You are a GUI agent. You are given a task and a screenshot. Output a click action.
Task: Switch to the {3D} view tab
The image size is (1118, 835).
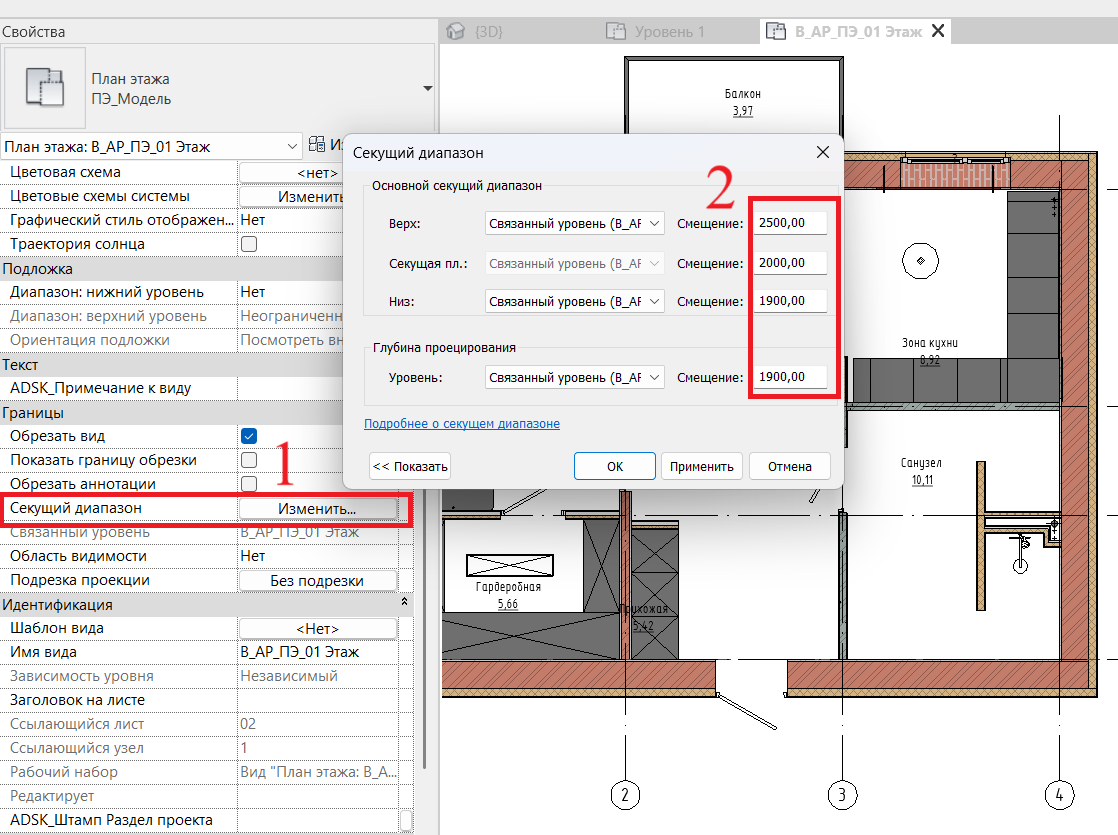click(478, 32)
